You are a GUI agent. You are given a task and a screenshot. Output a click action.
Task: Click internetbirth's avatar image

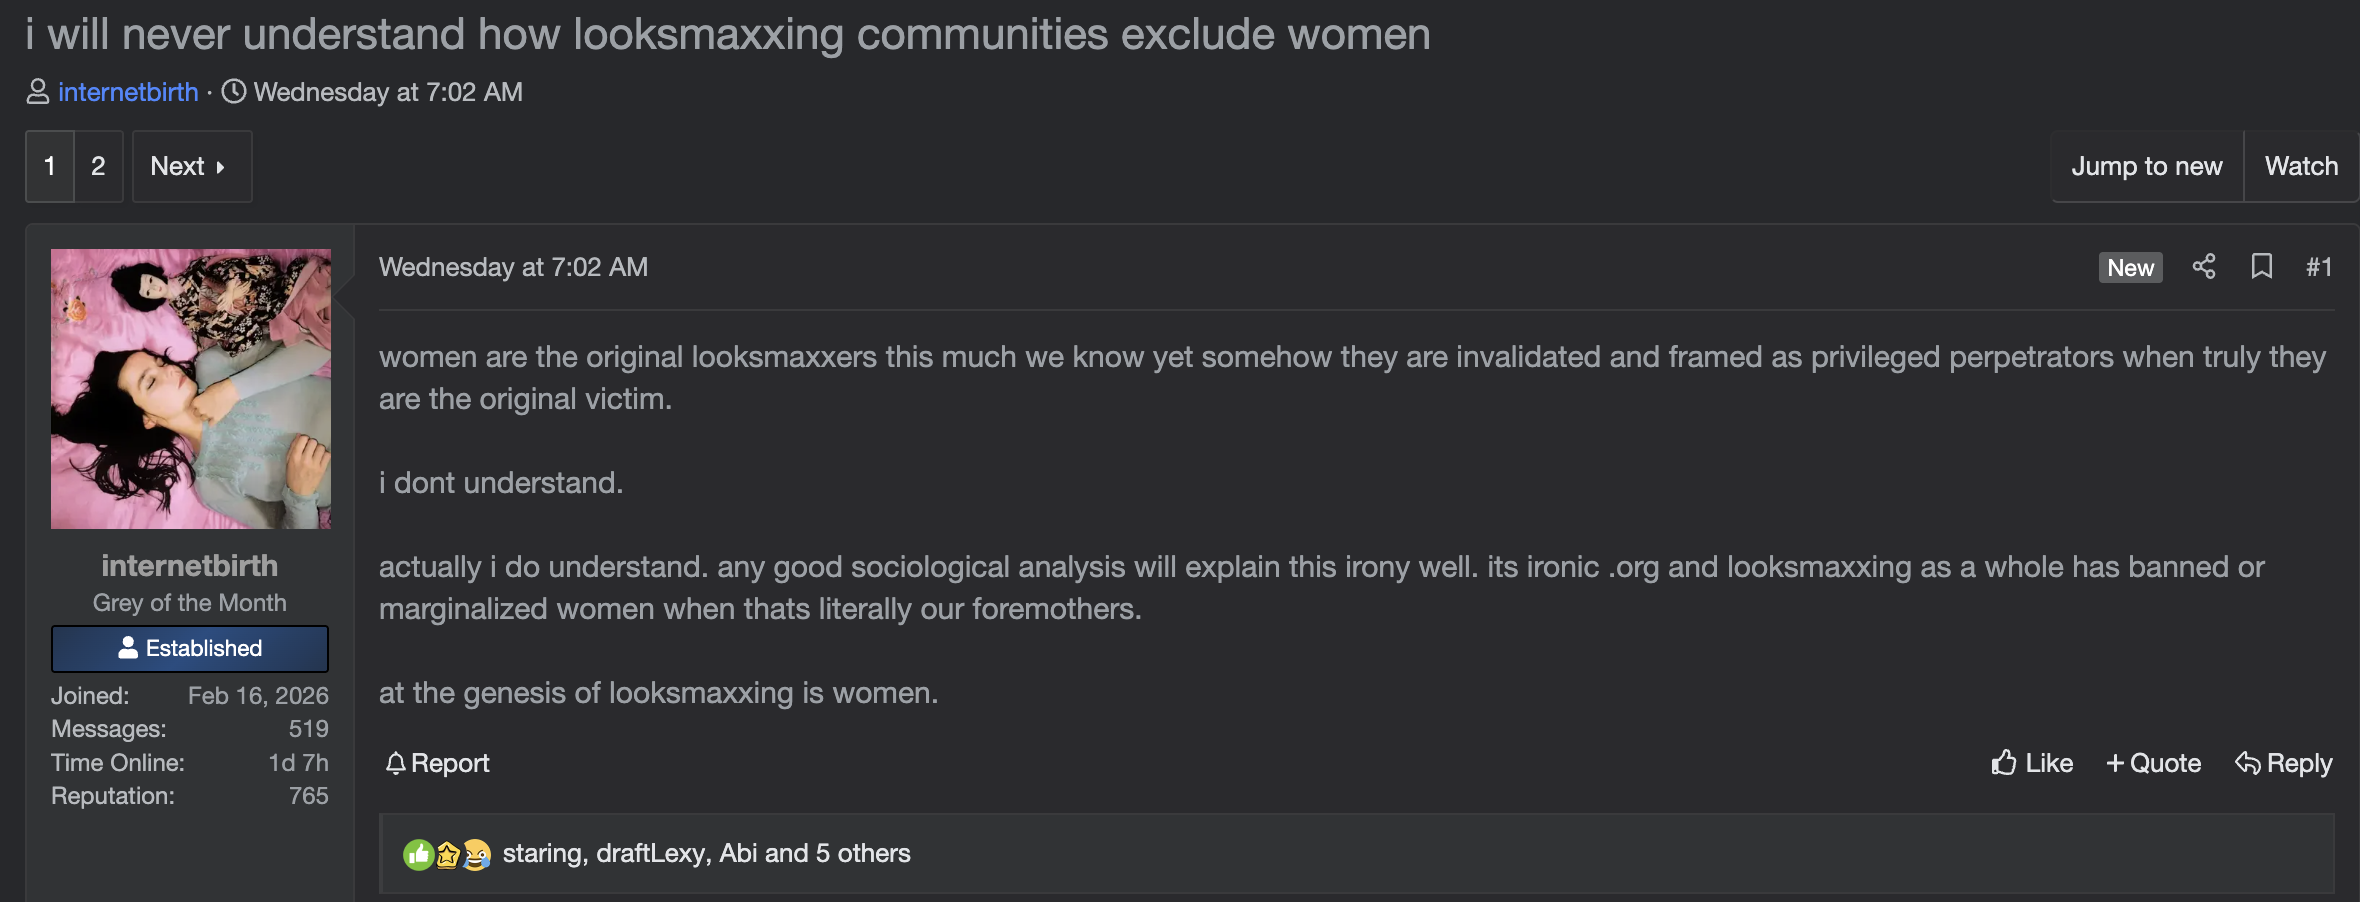coord(191,389)
